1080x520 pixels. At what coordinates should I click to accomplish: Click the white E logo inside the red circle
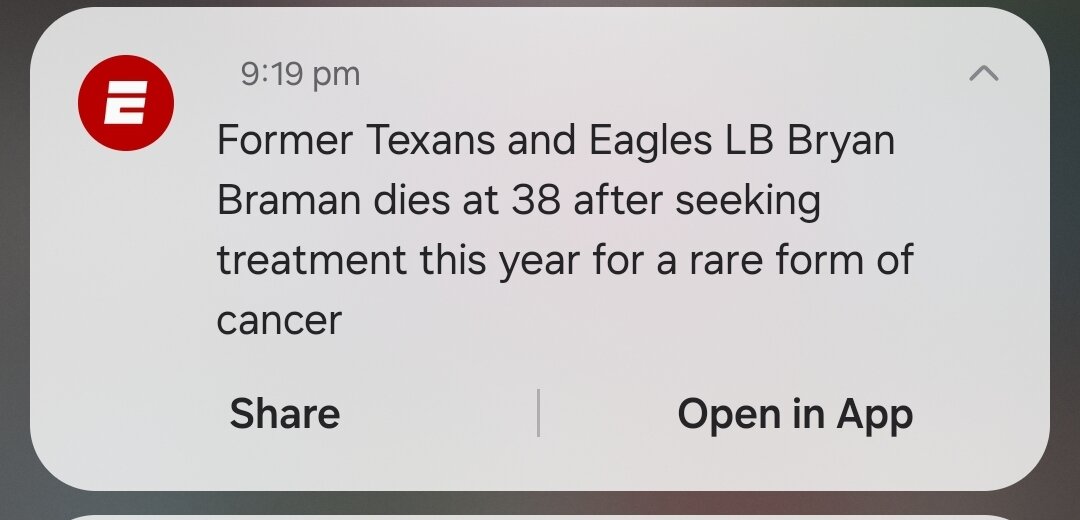click(126, 103)
